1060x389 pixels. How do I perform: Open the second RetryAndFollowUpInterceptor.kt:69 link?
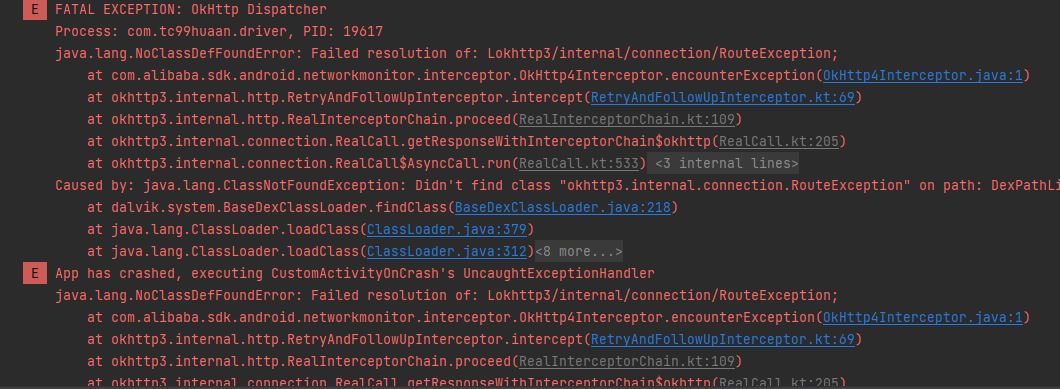723,339
